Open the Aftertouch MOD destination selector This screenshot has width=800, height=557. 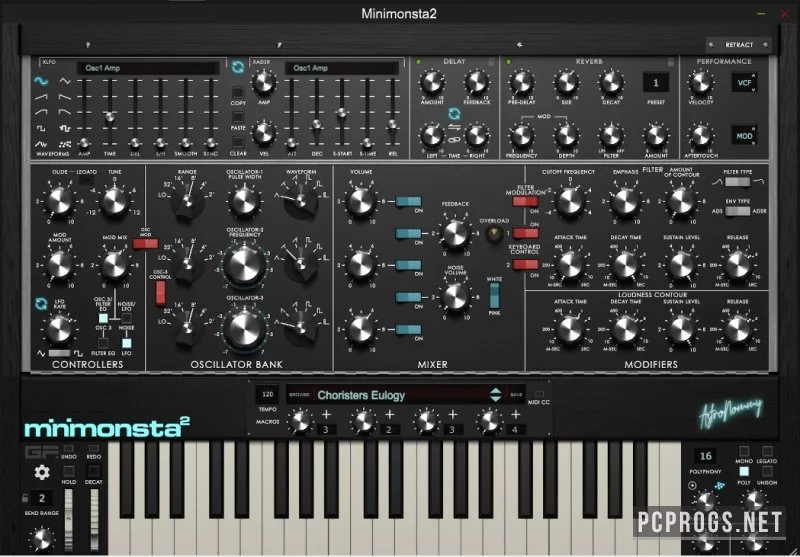pyautogui.click(x=744, y=136)
